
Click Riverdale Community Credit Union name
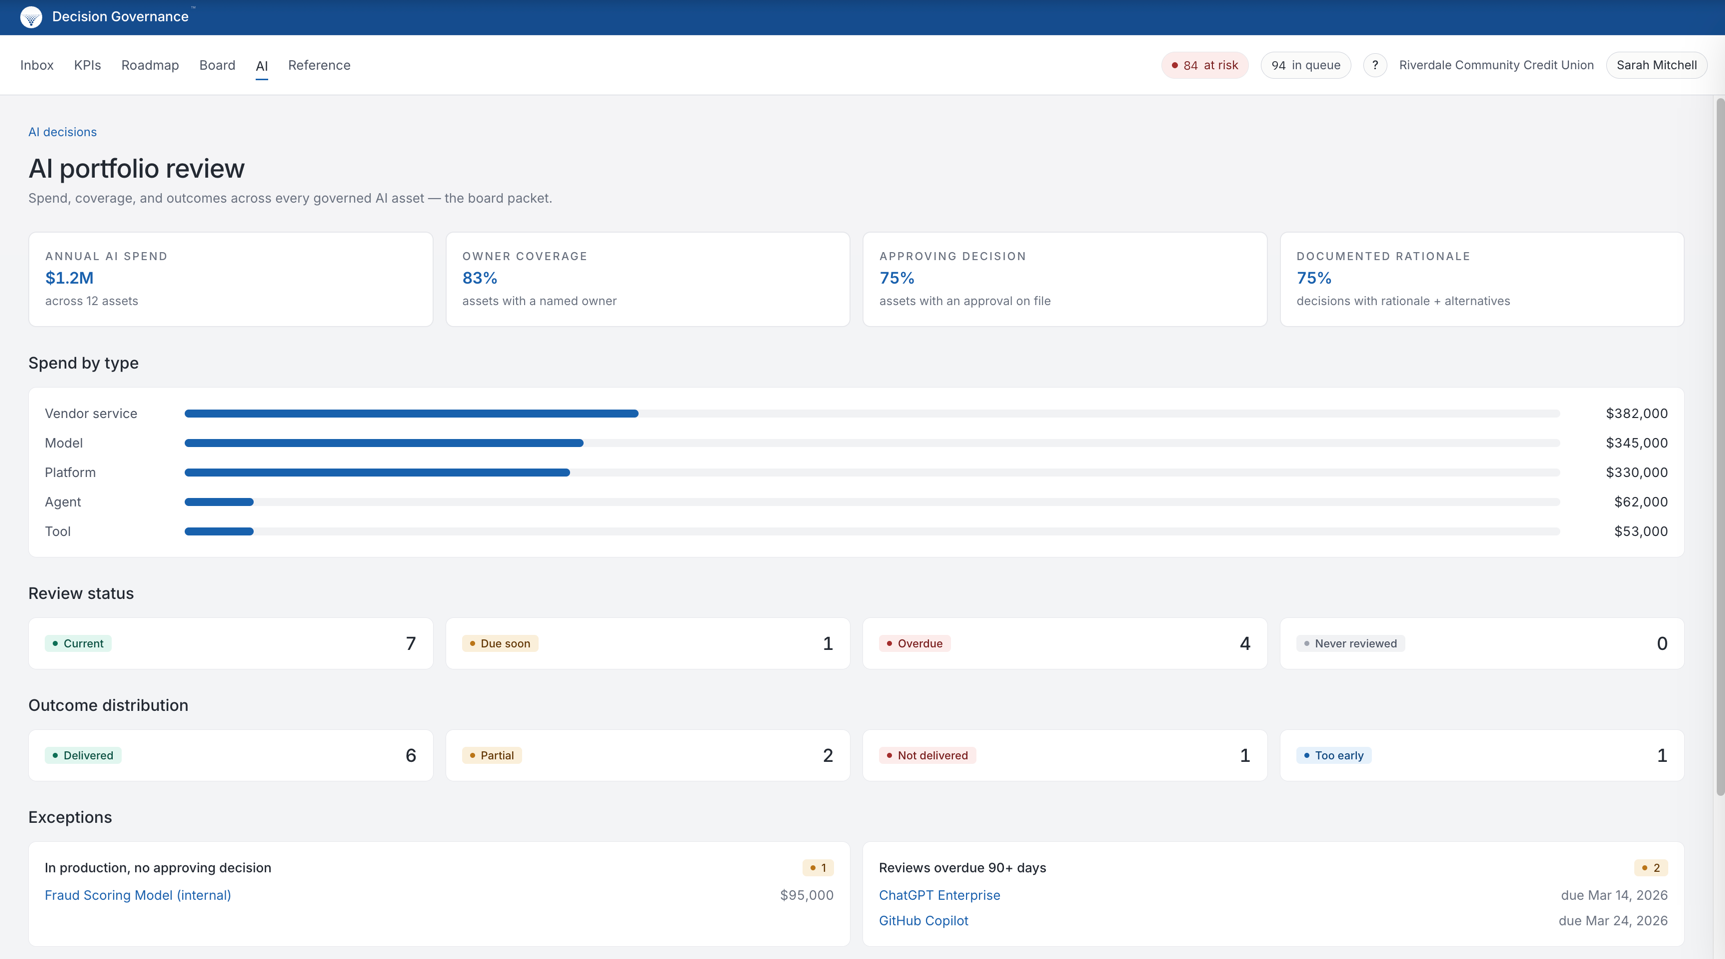1496,65
